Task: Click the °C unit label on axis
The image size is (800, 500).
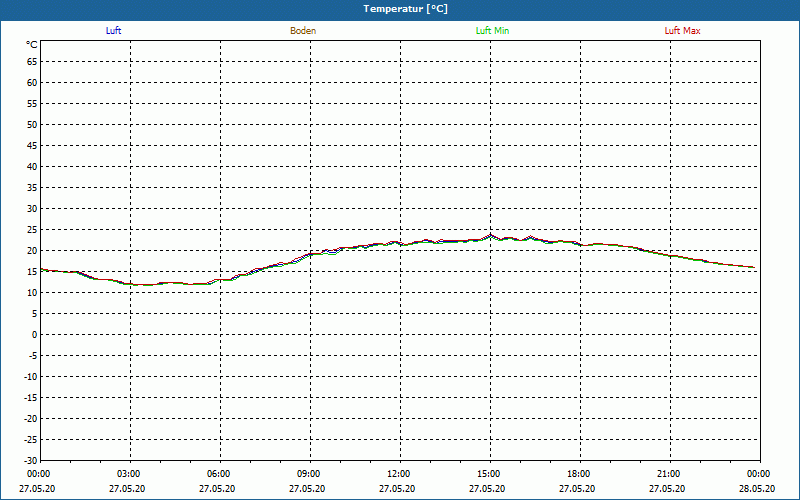Action: (x=32, y=45)
